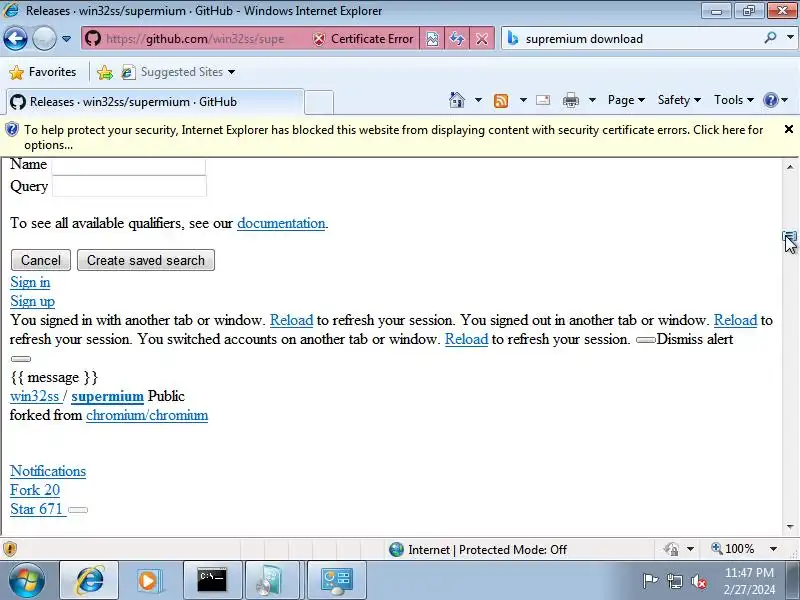Click the Dismiss alert button
Screen dimensions: 800x600
point(646,340)
